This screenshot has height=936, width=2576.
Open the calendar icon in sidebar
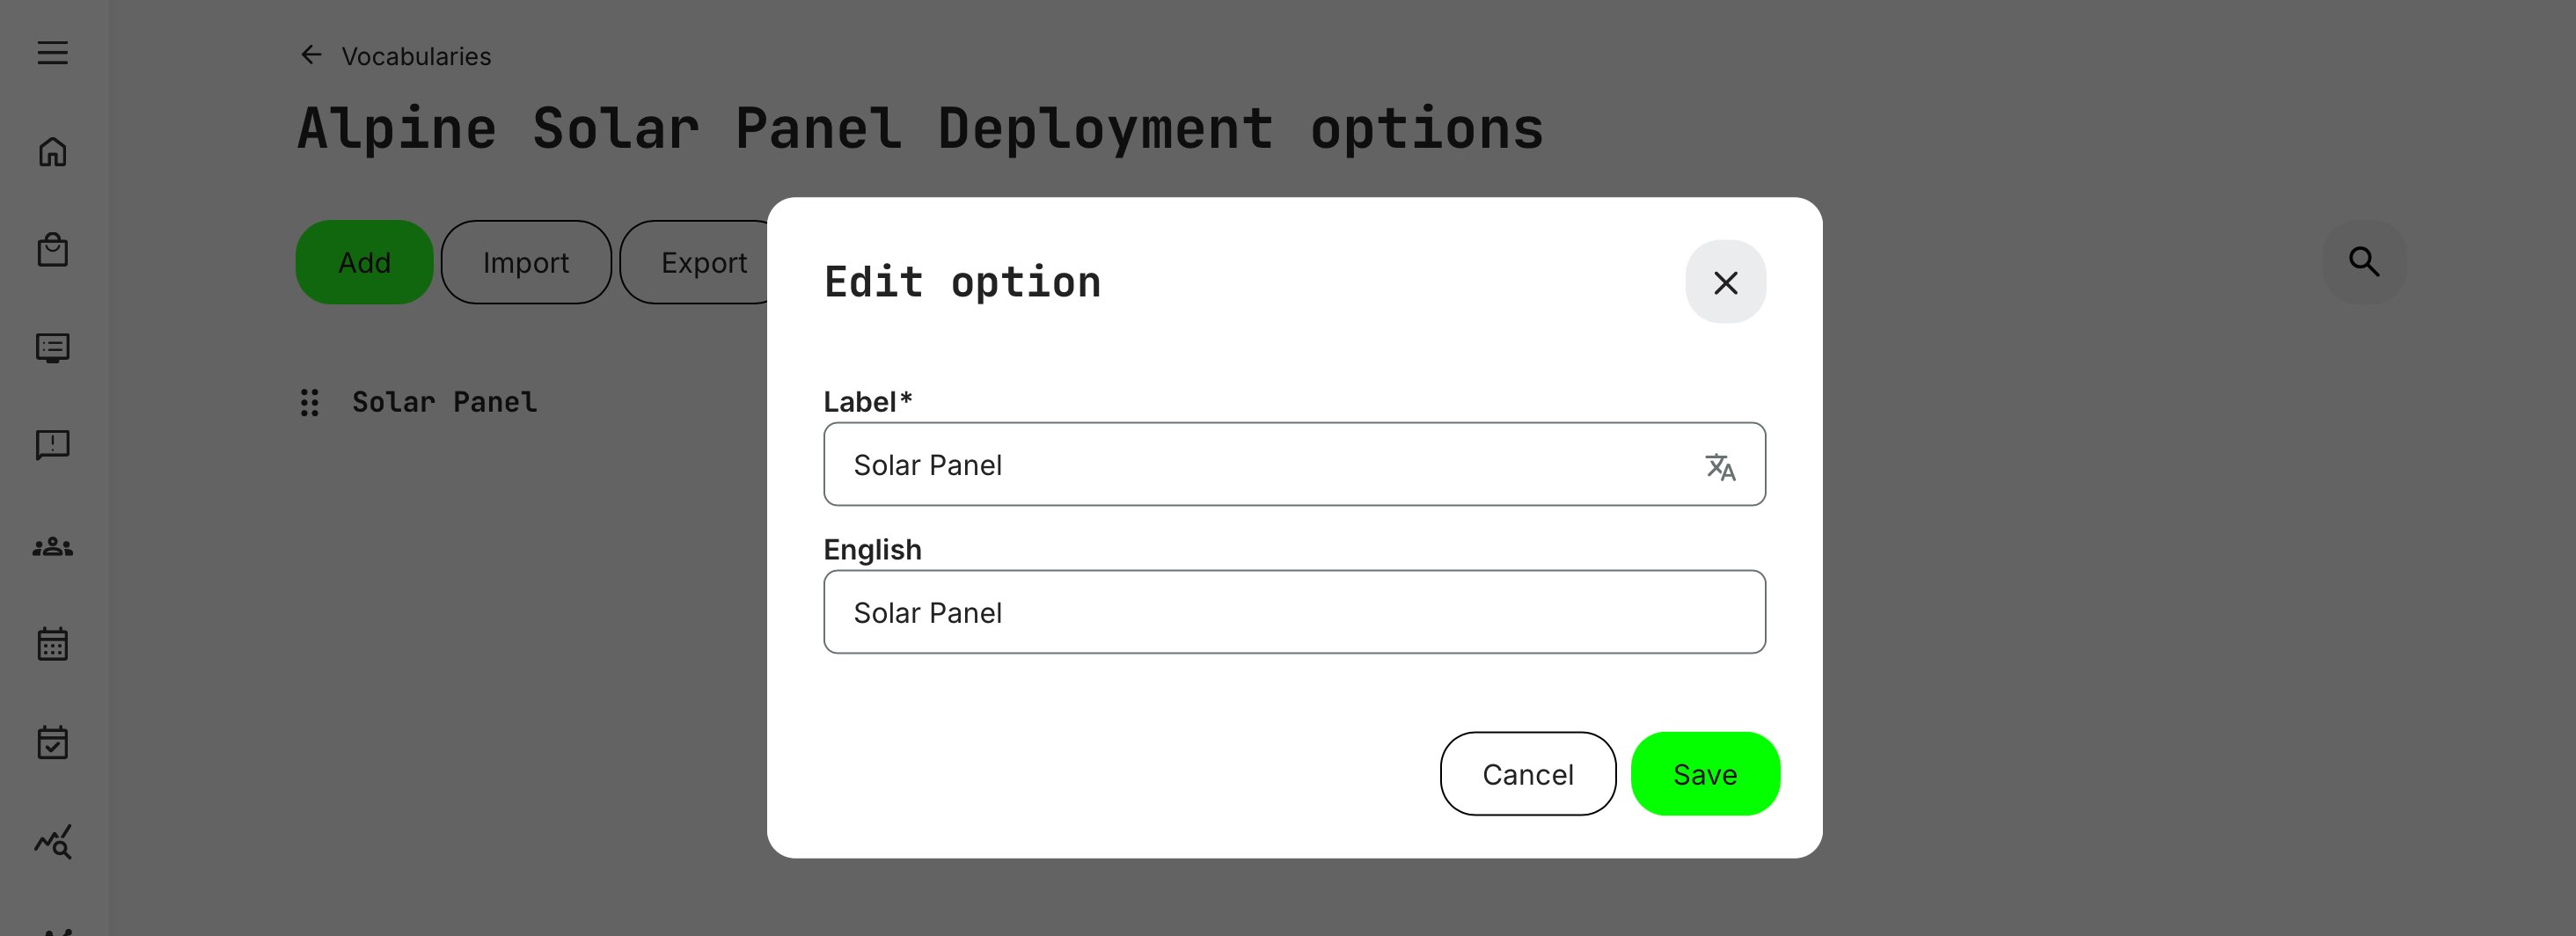tap(53, 644)
